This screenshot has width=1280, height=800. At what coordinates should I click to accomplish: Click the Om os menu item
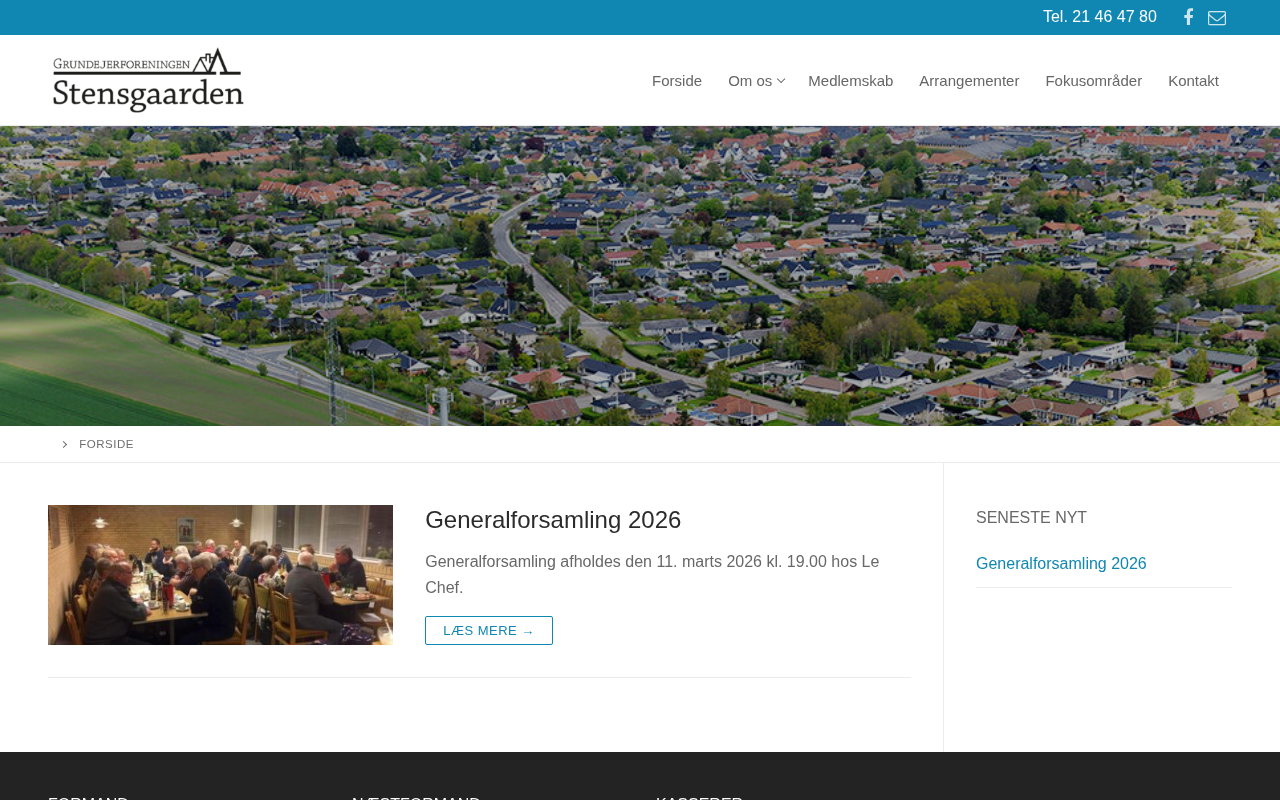pos(750,81)
